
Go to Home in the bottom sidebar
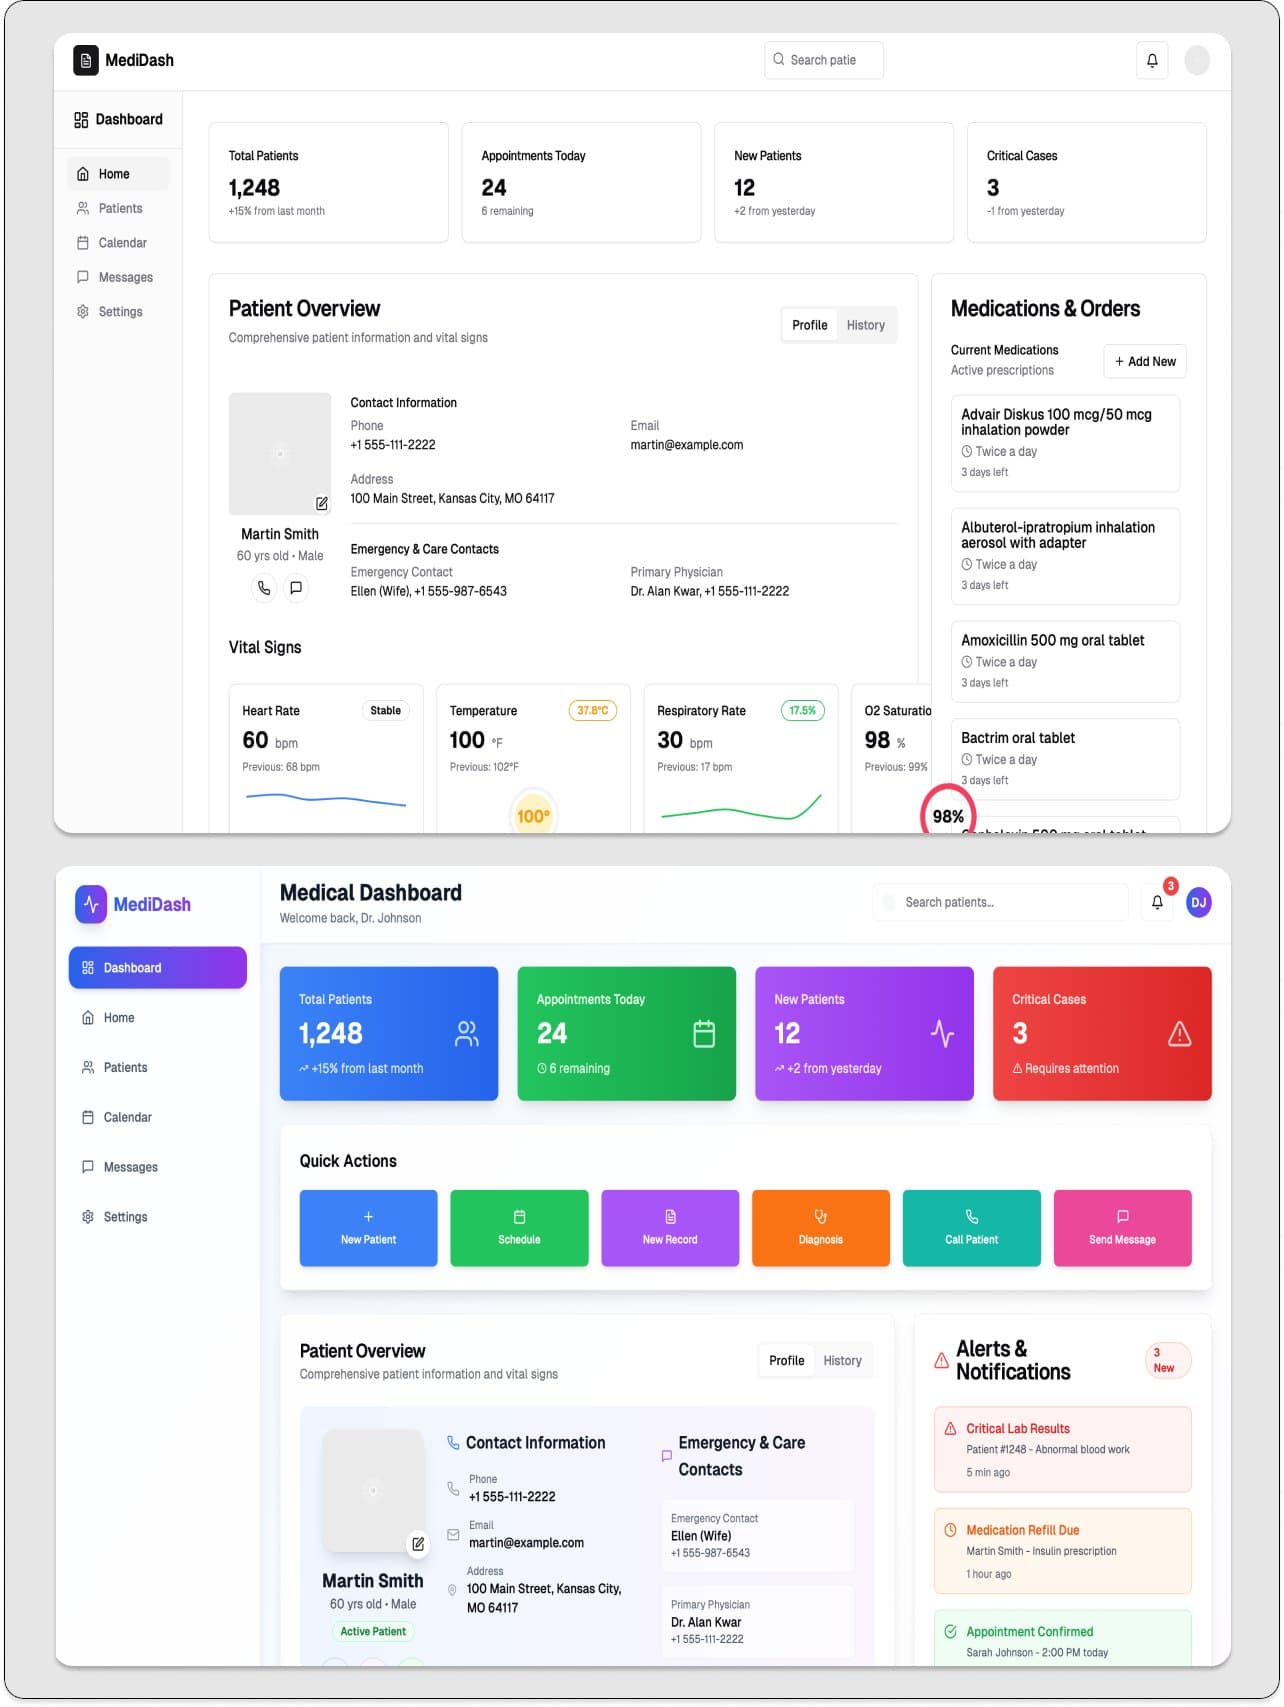[157, 1017]
